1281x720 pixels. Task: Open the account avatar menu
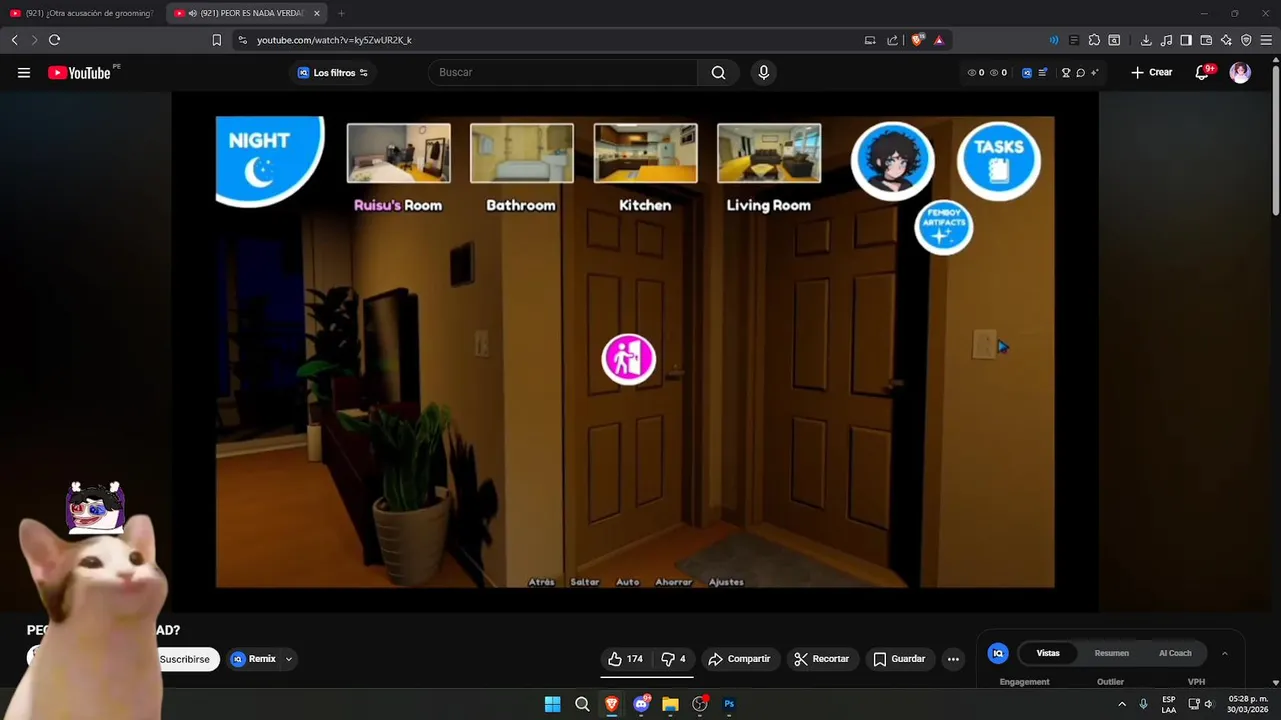1240,72
